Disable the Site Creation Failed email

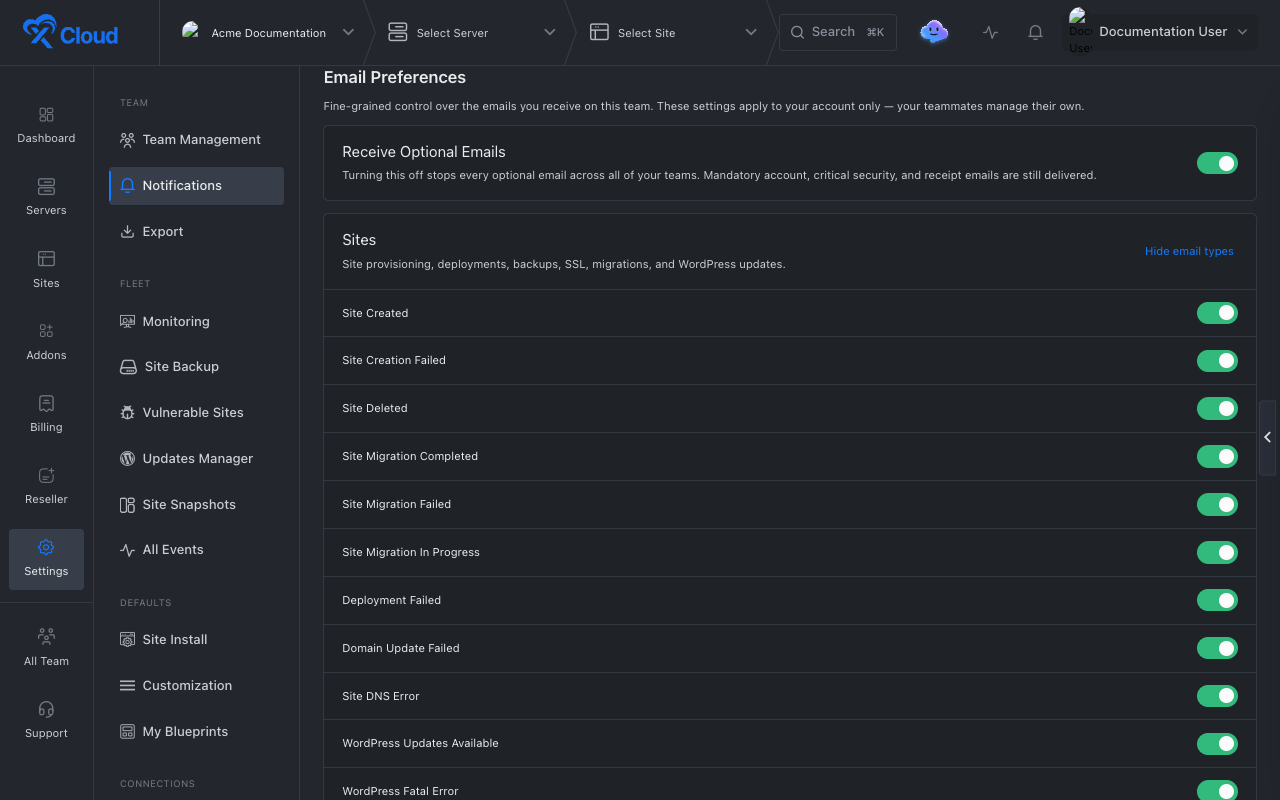click(x=1217, y=360)
